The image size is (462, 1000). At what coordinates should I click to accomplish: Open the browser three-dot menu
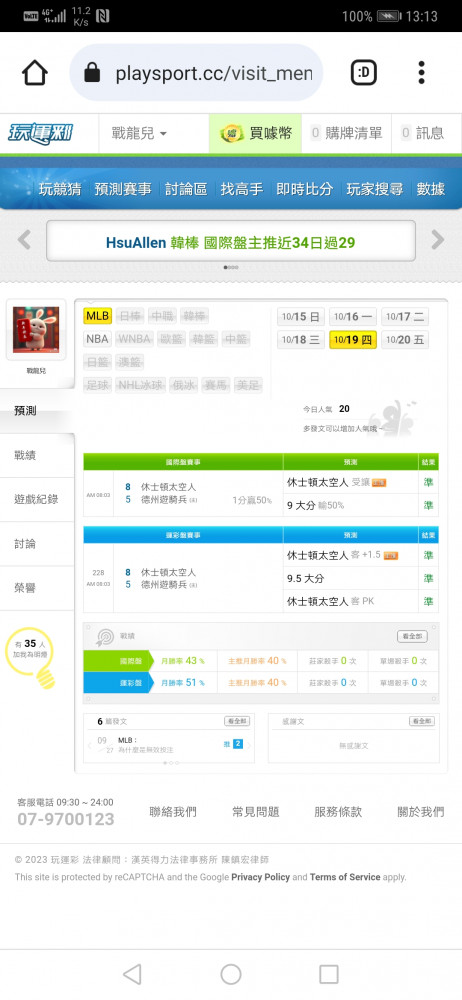coord(421,73)
